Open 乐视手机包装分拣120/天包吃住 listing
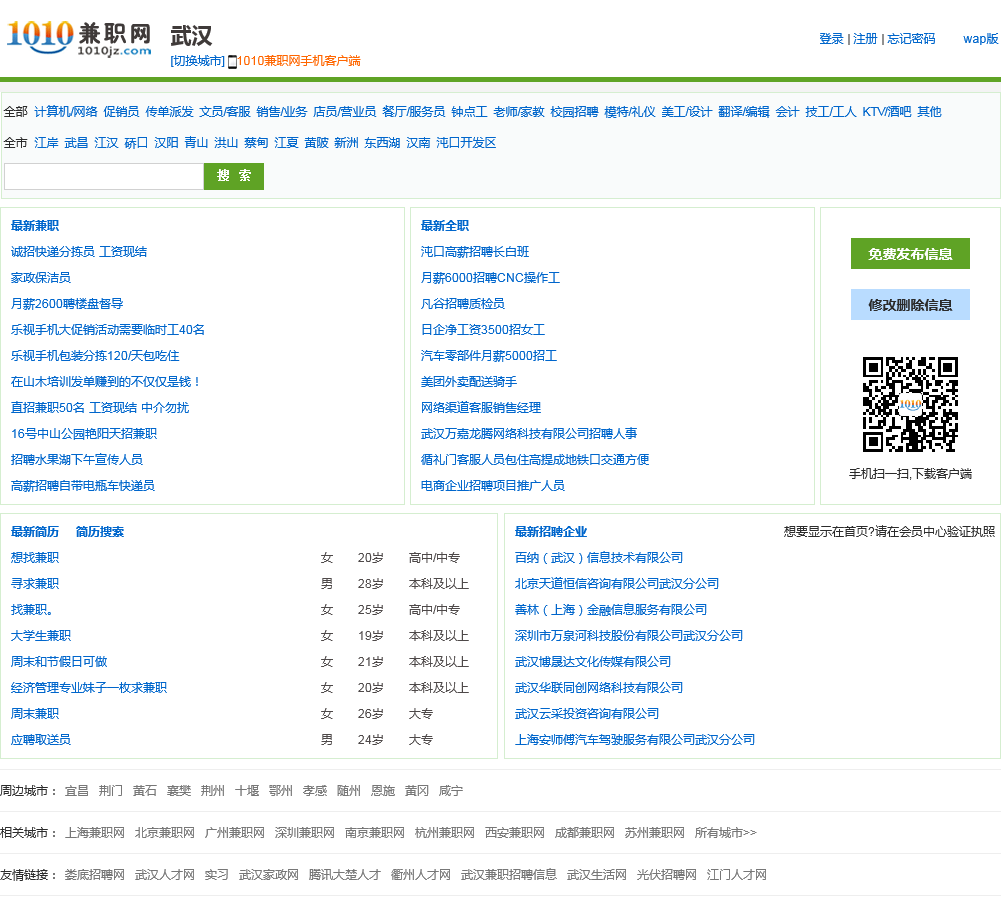The height and width of the screenshot is (910, 1001). [x=94, y=356]
